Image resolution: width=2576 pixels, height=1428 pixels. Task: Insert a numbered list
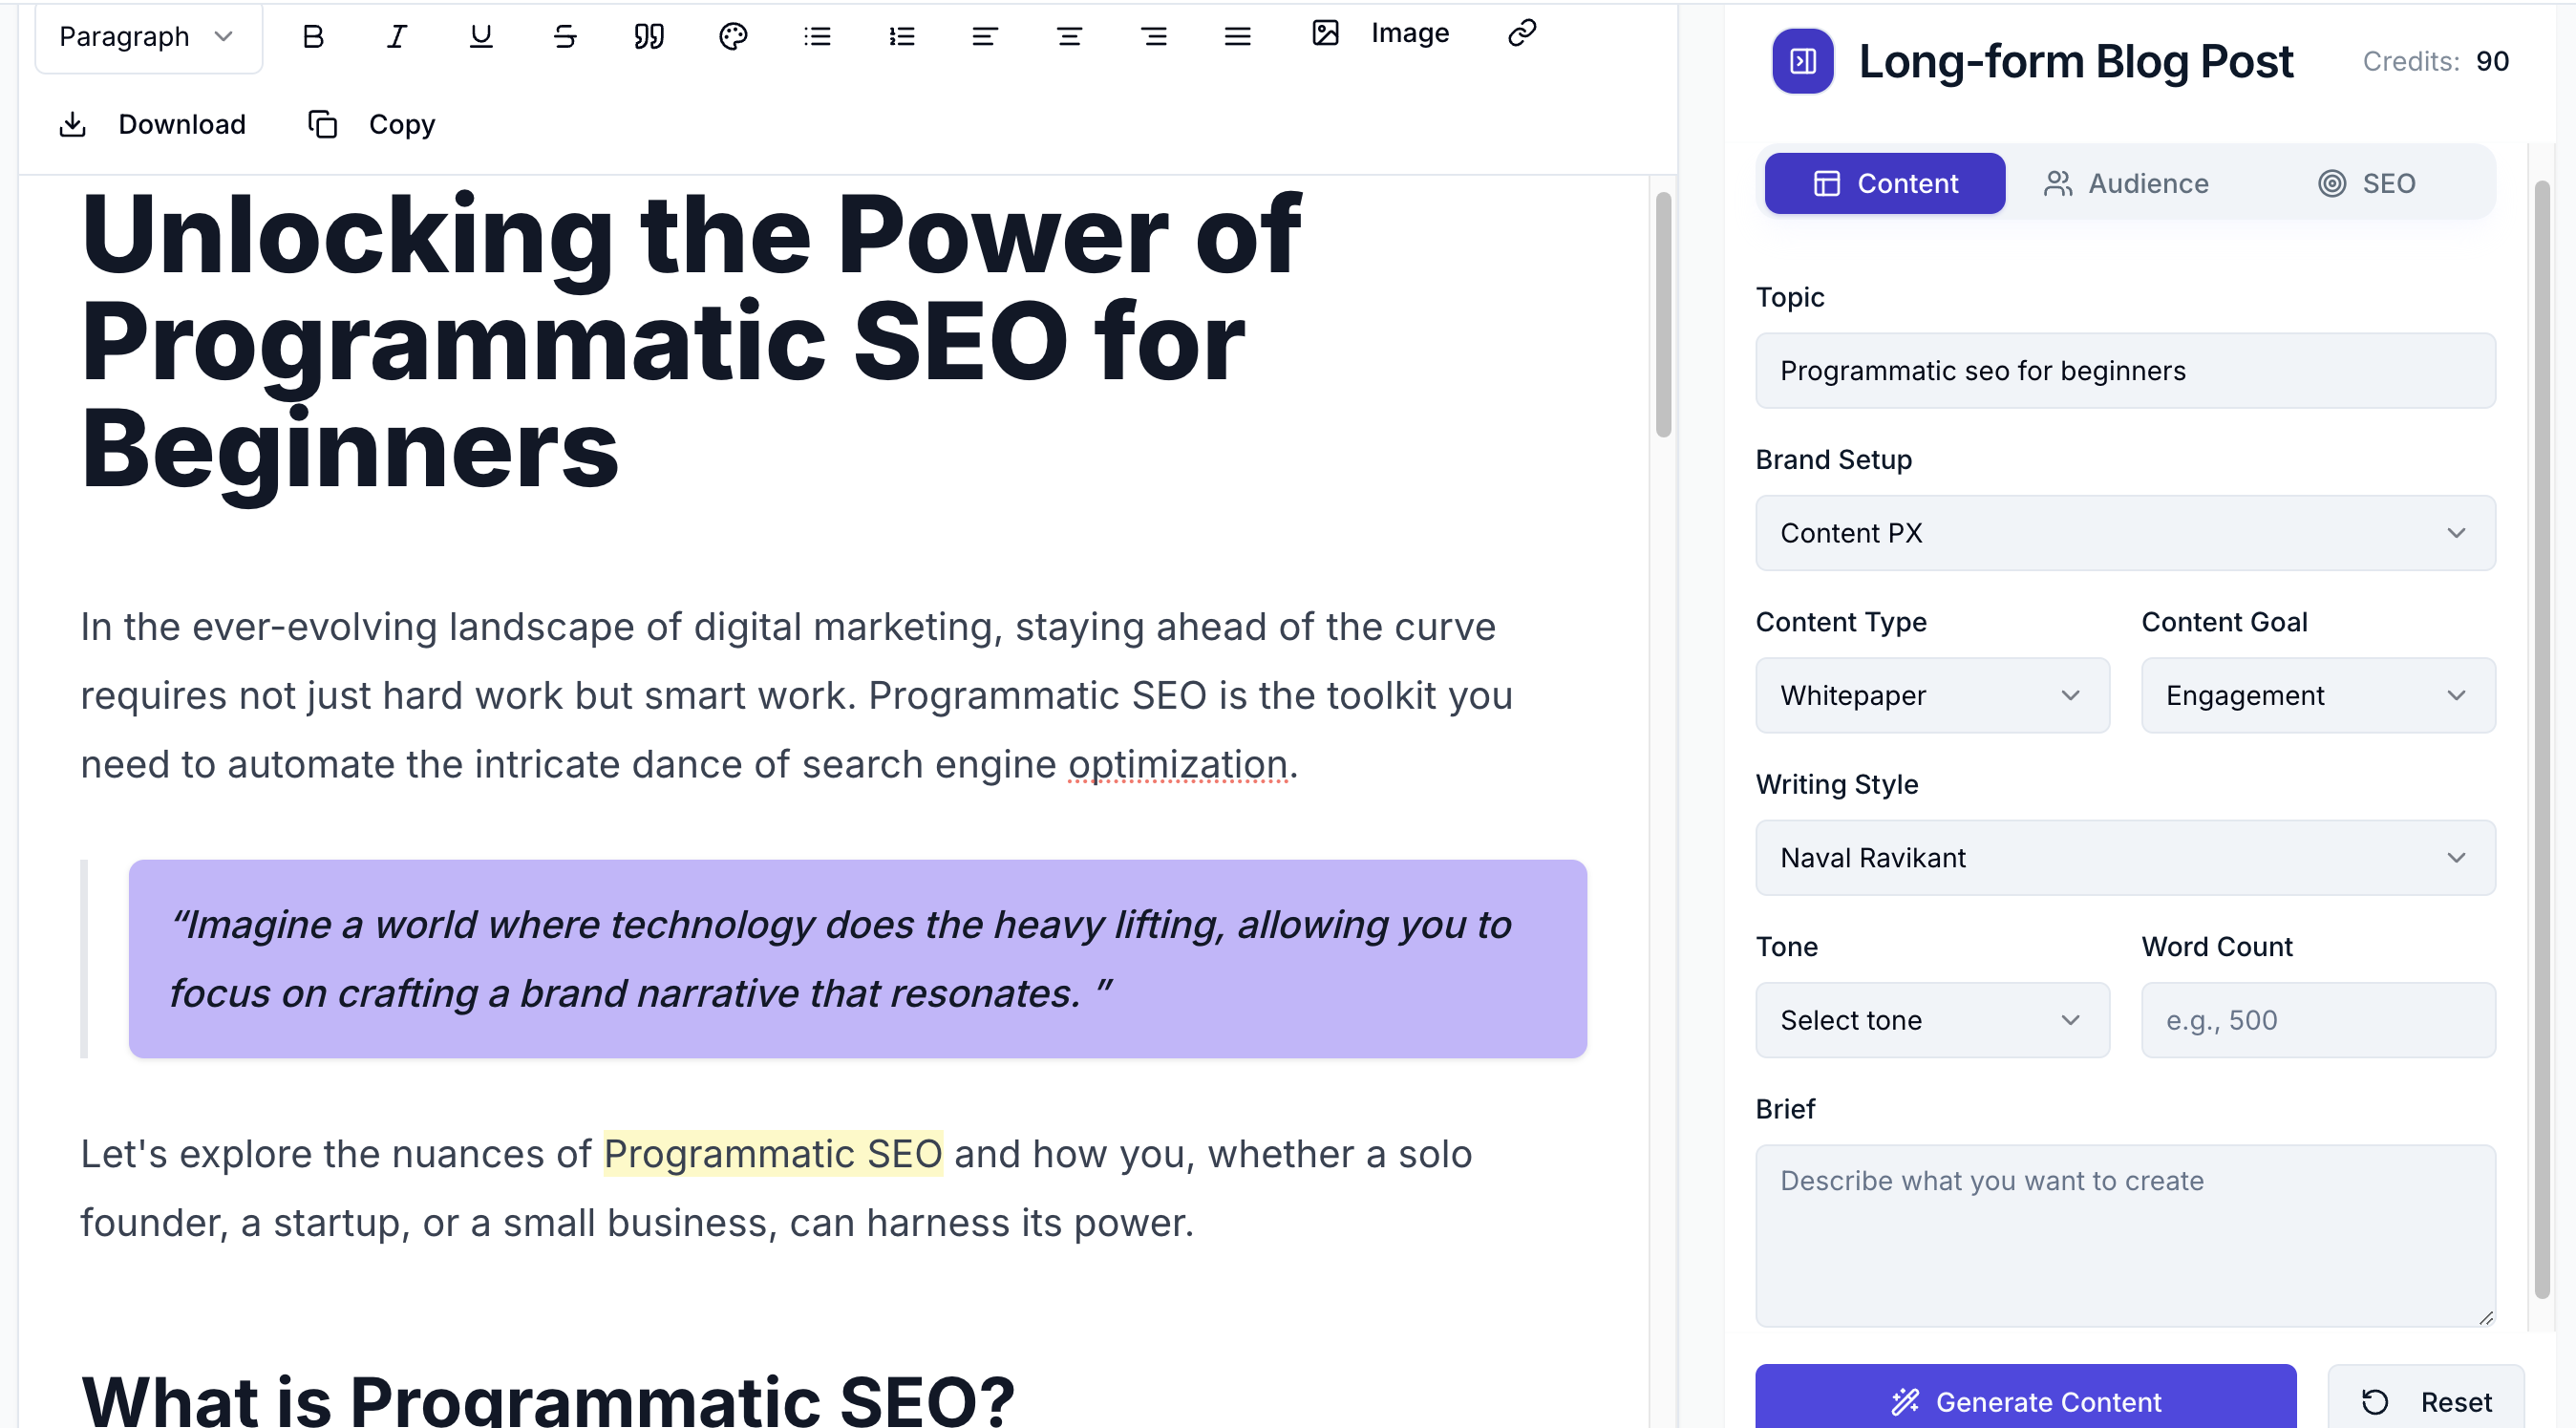pos(901,37)
